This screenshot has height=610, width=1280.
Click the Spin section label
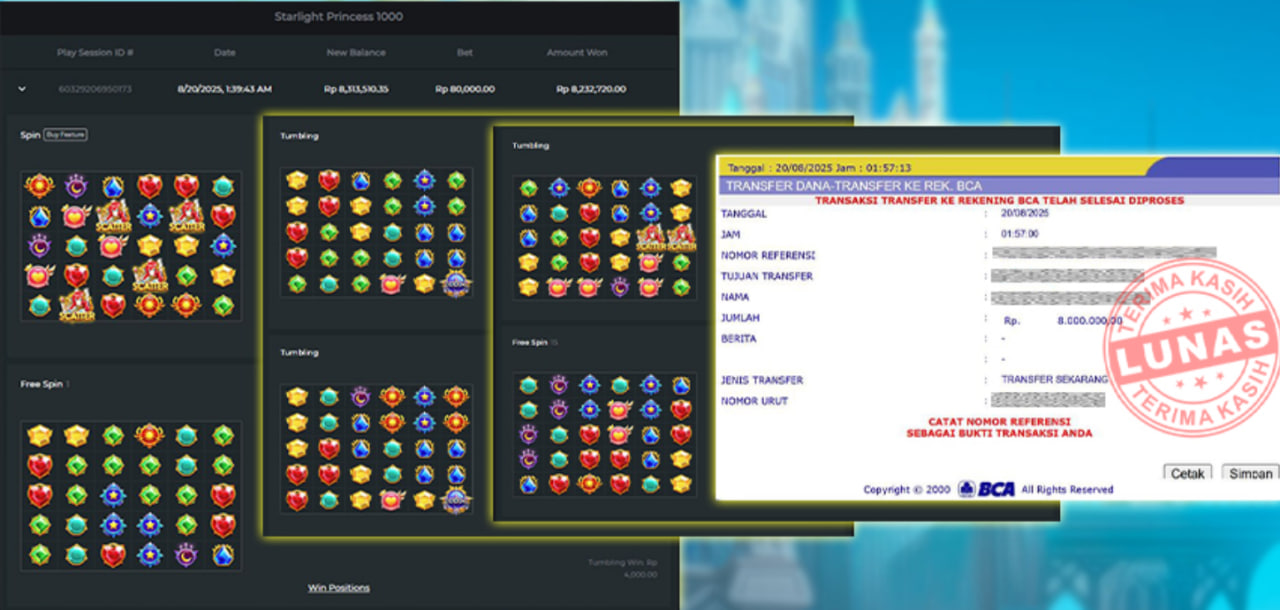tap(30, 134)
